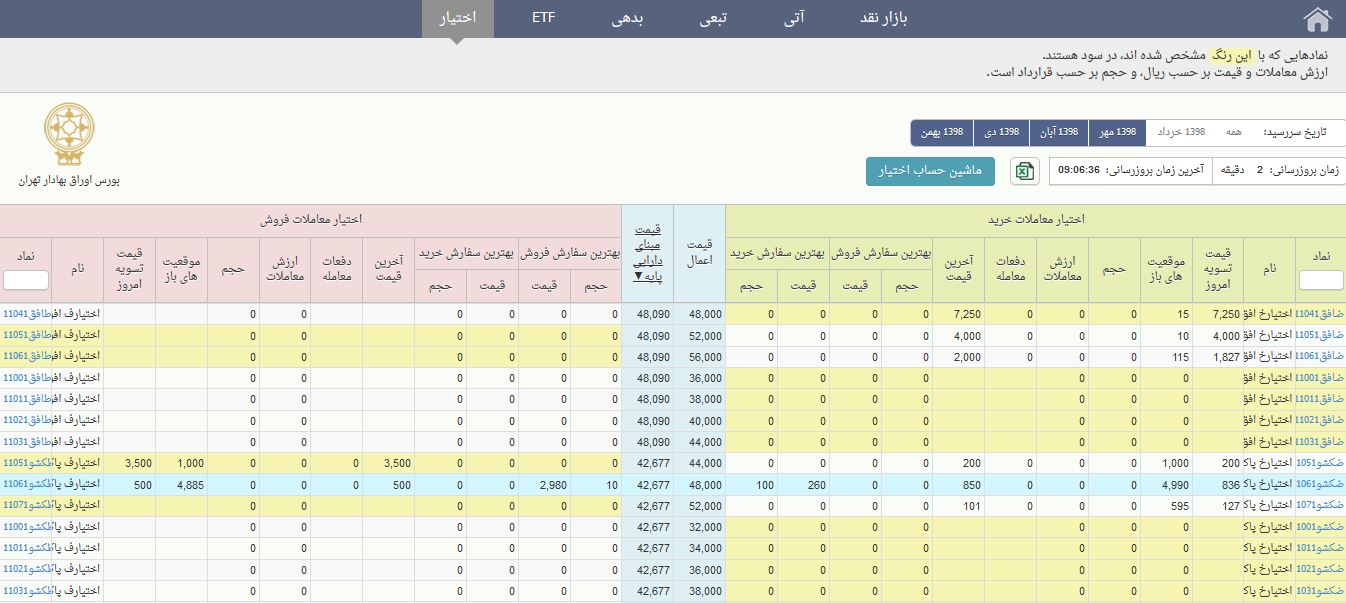Click the Tehran Stock Exchange logo
The image size is (1346, 603).
click(69, 136)
